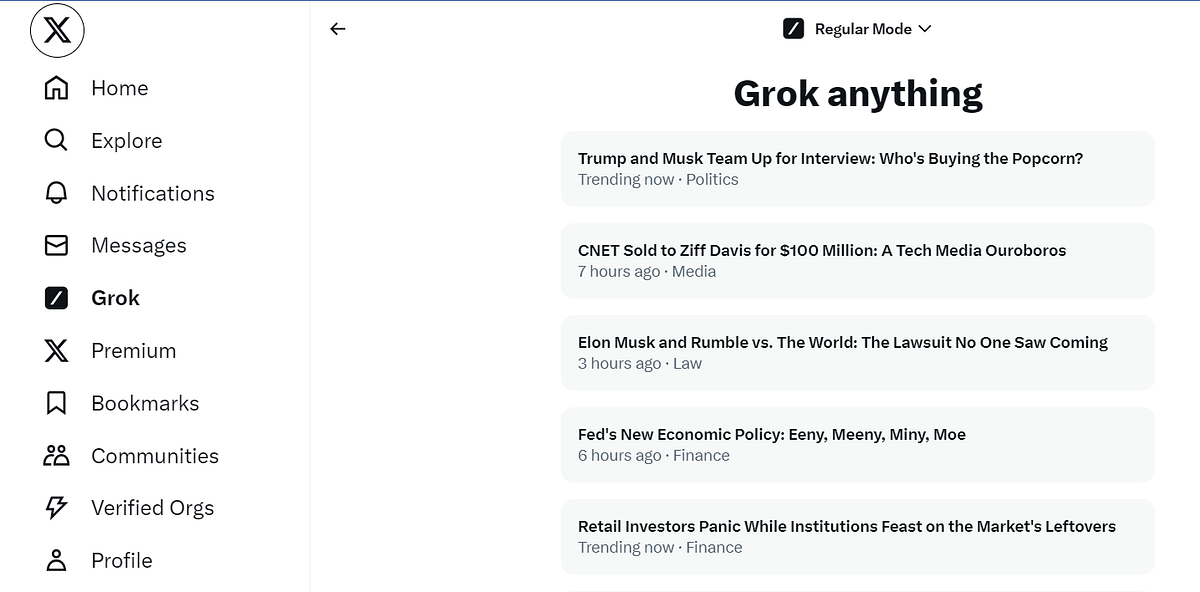Click the Fed's New Economic Policy topic

pos(857,444)
